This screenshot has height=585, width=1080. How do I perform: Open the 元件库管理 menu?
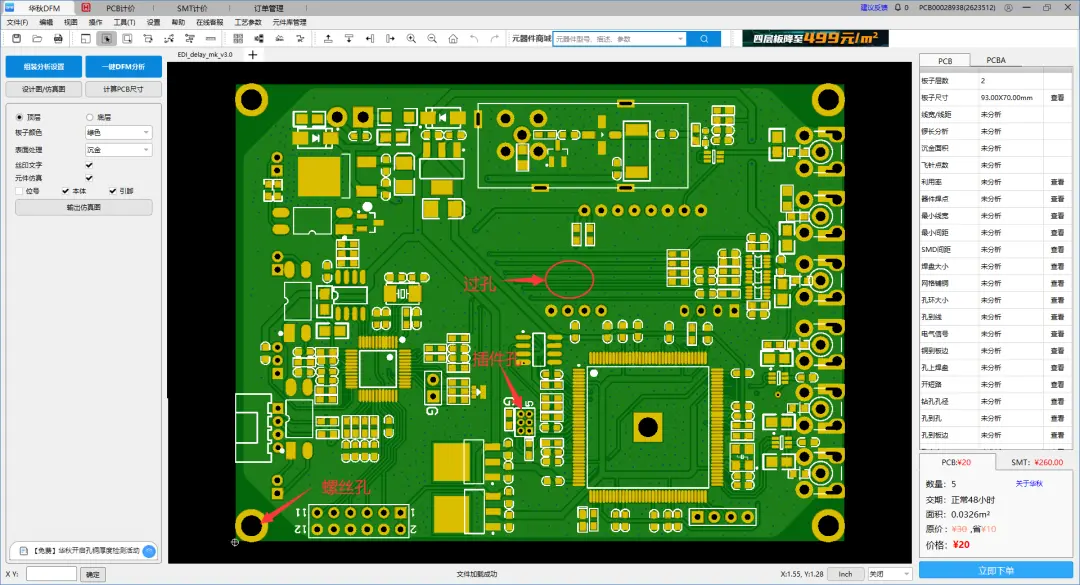click(x=289, y=22)
